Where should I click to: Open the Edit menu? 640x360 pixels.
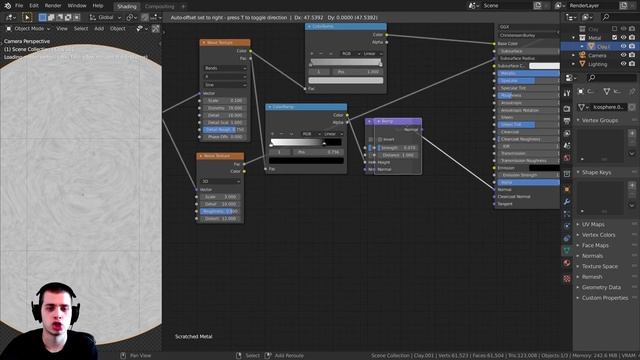point(34,6)
